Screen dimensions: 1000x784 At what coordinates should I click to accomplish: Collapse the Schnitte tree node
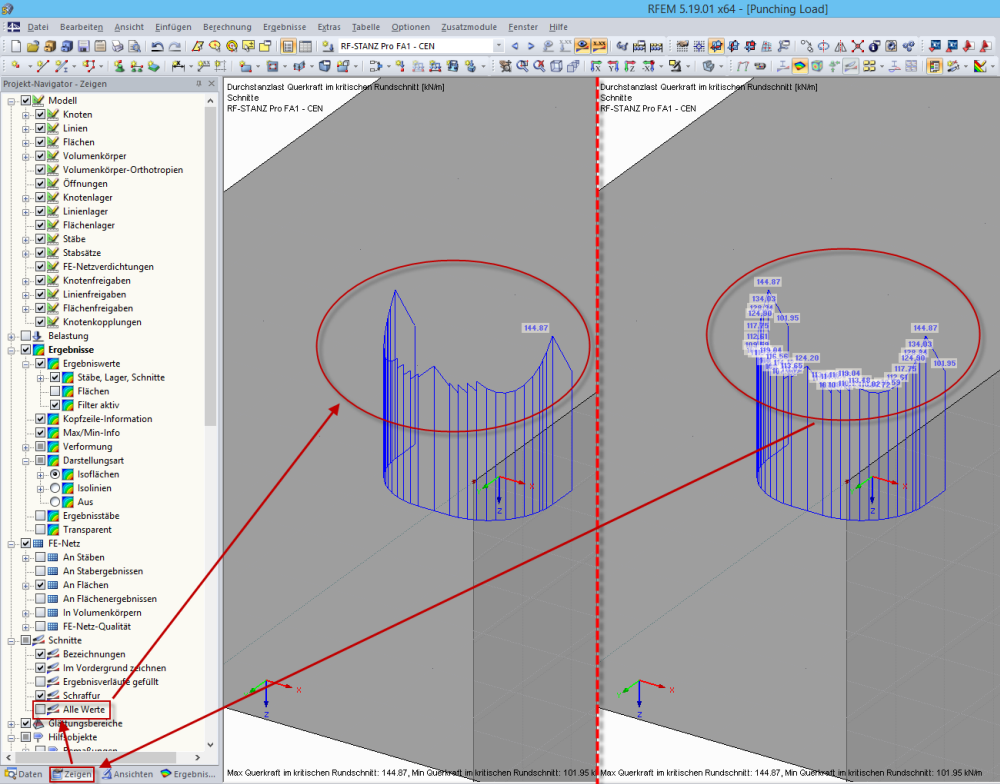click(x=11, y=640)
